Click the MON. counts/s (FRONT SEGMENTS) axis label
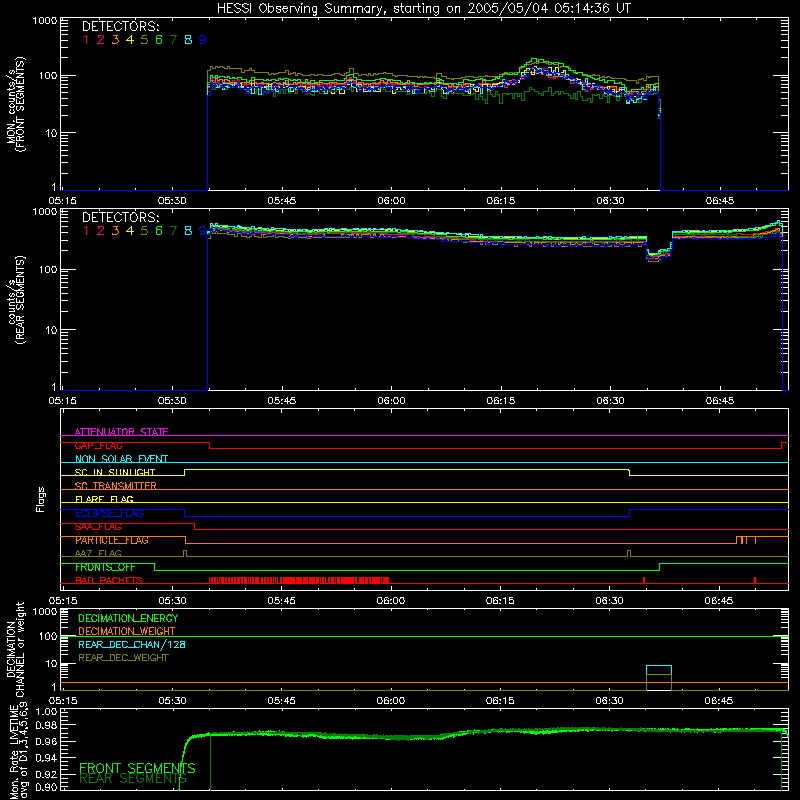The width and height of the screenshot is (800, 800). [15, 104]
